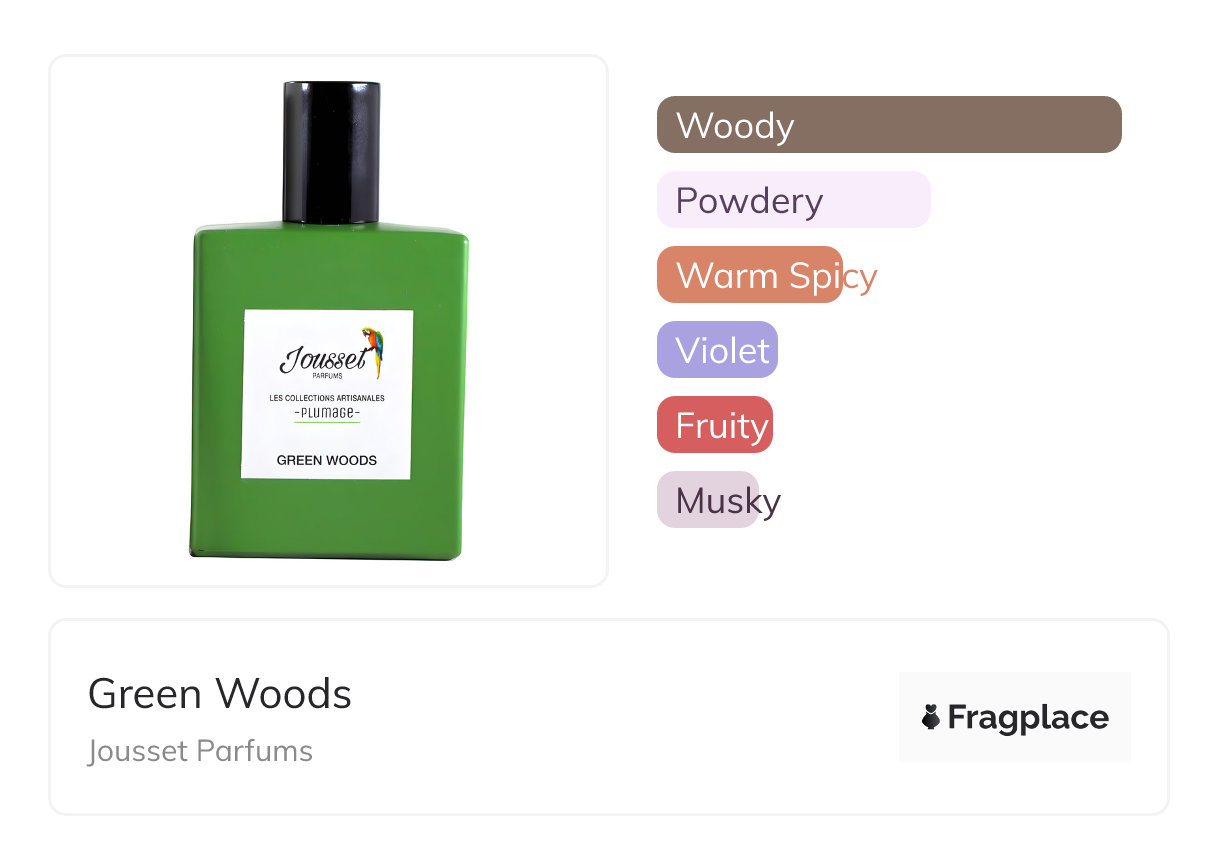Click the Fruity accord tag
The height and width of the screenshot is (864, 1218).
[x=715, y=425]
